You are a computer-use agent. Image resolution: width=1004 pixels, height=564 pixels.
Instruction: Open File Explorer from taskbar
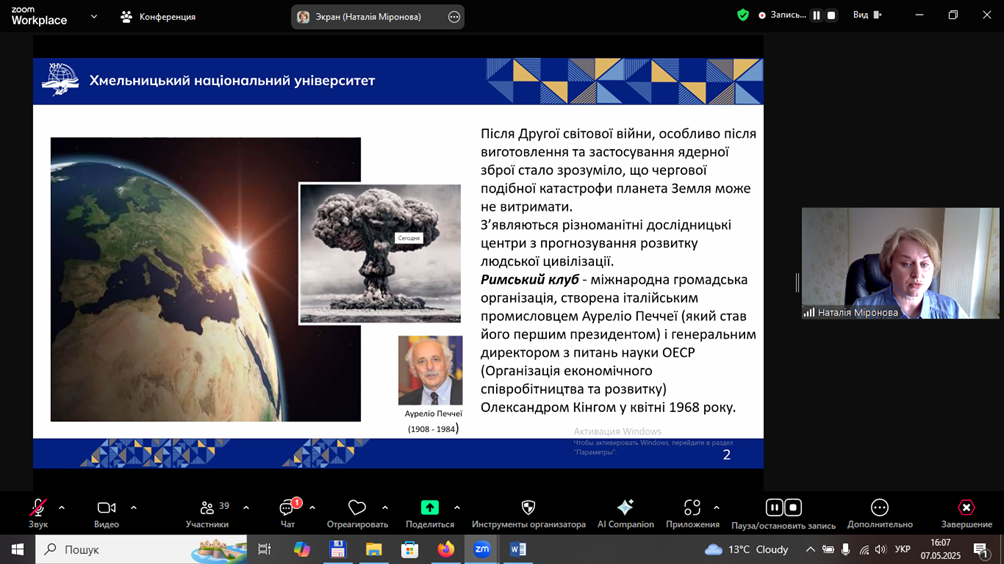coord(373,549)
